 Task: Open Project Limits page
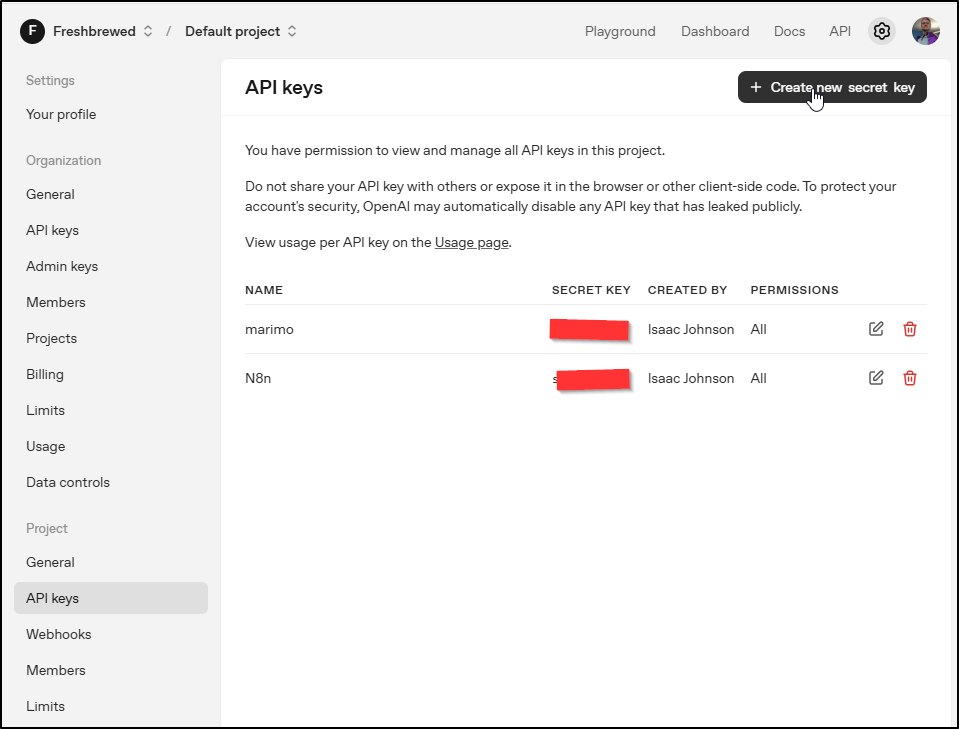(45, 706)
